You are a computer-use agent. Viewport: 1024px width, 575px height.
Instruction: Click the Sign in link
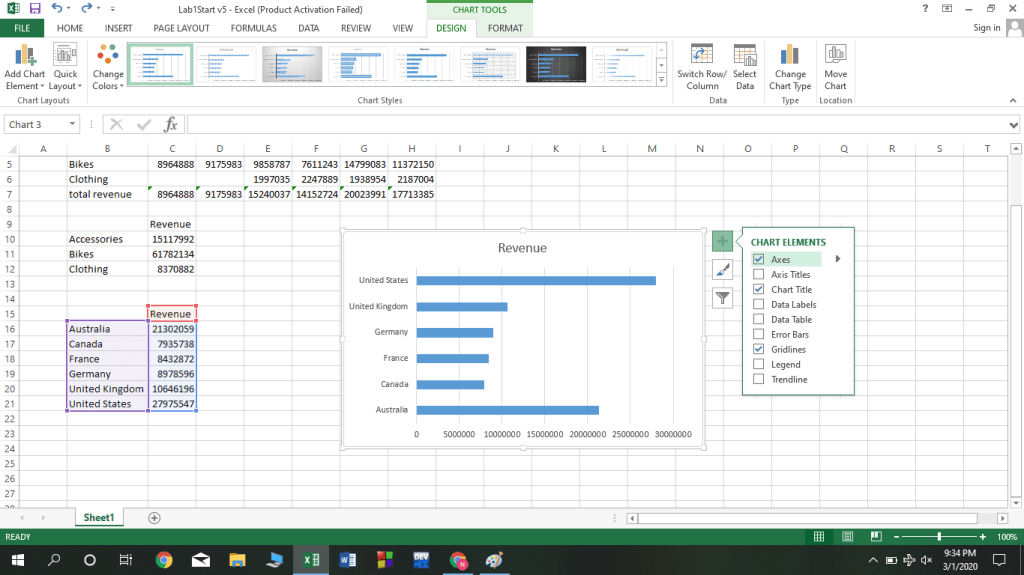tap(986, 28)
